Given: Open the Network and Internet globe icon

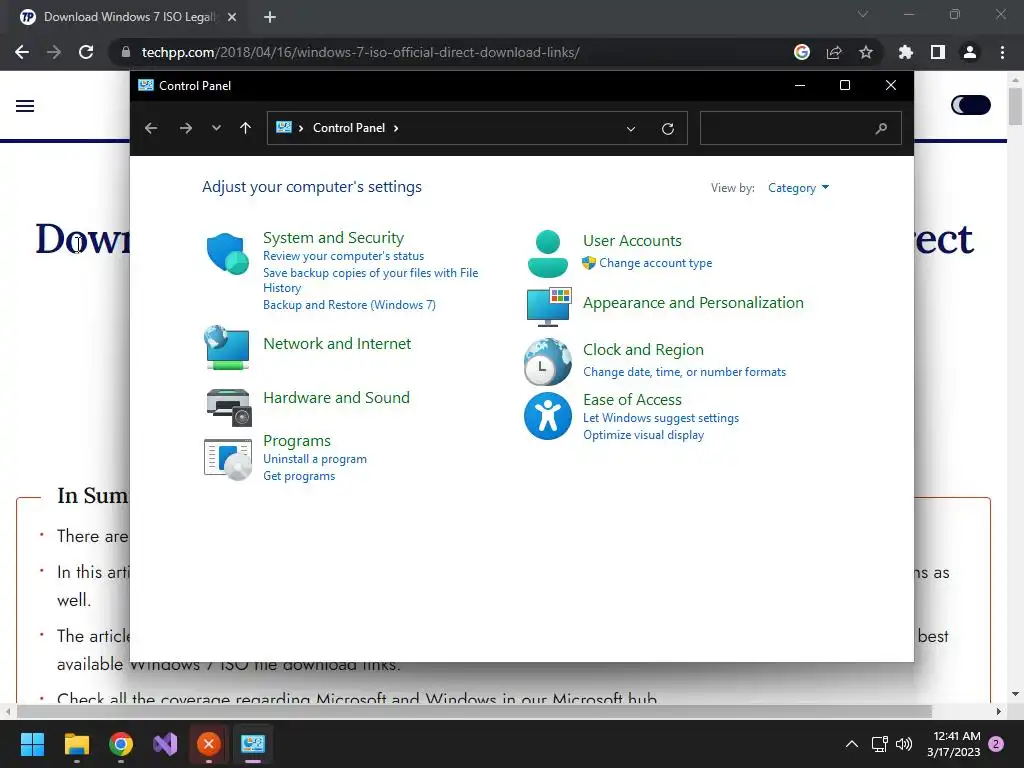Looking at the screenshot, I should pyautogui.click(x=227, y=347).
